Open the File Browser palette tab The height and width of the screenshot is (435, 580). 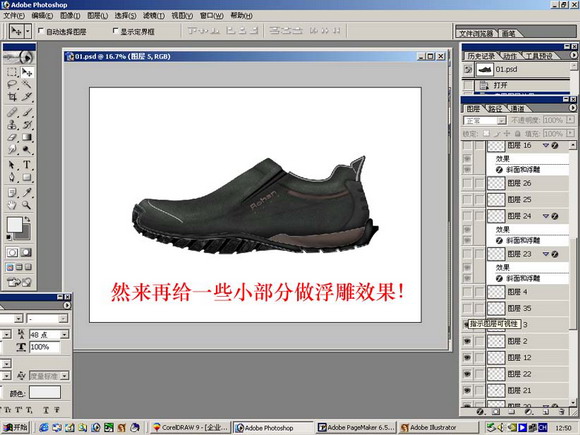tap(476, 33)
